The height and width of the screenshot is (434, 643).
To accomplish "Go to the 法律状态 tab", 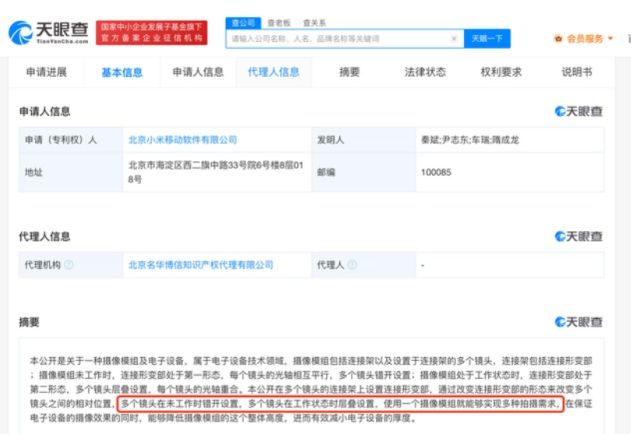I will click(x=425, y=72).
